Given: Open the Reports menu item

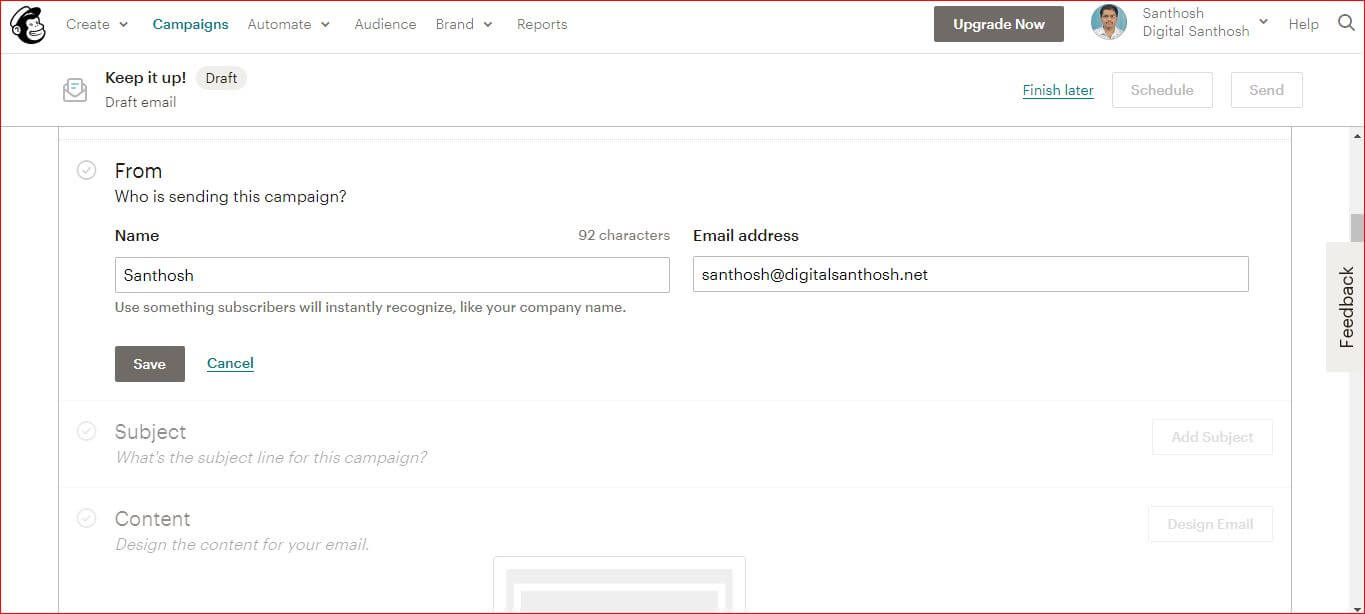Looking at the screenshot, I should tap(542, 24).
